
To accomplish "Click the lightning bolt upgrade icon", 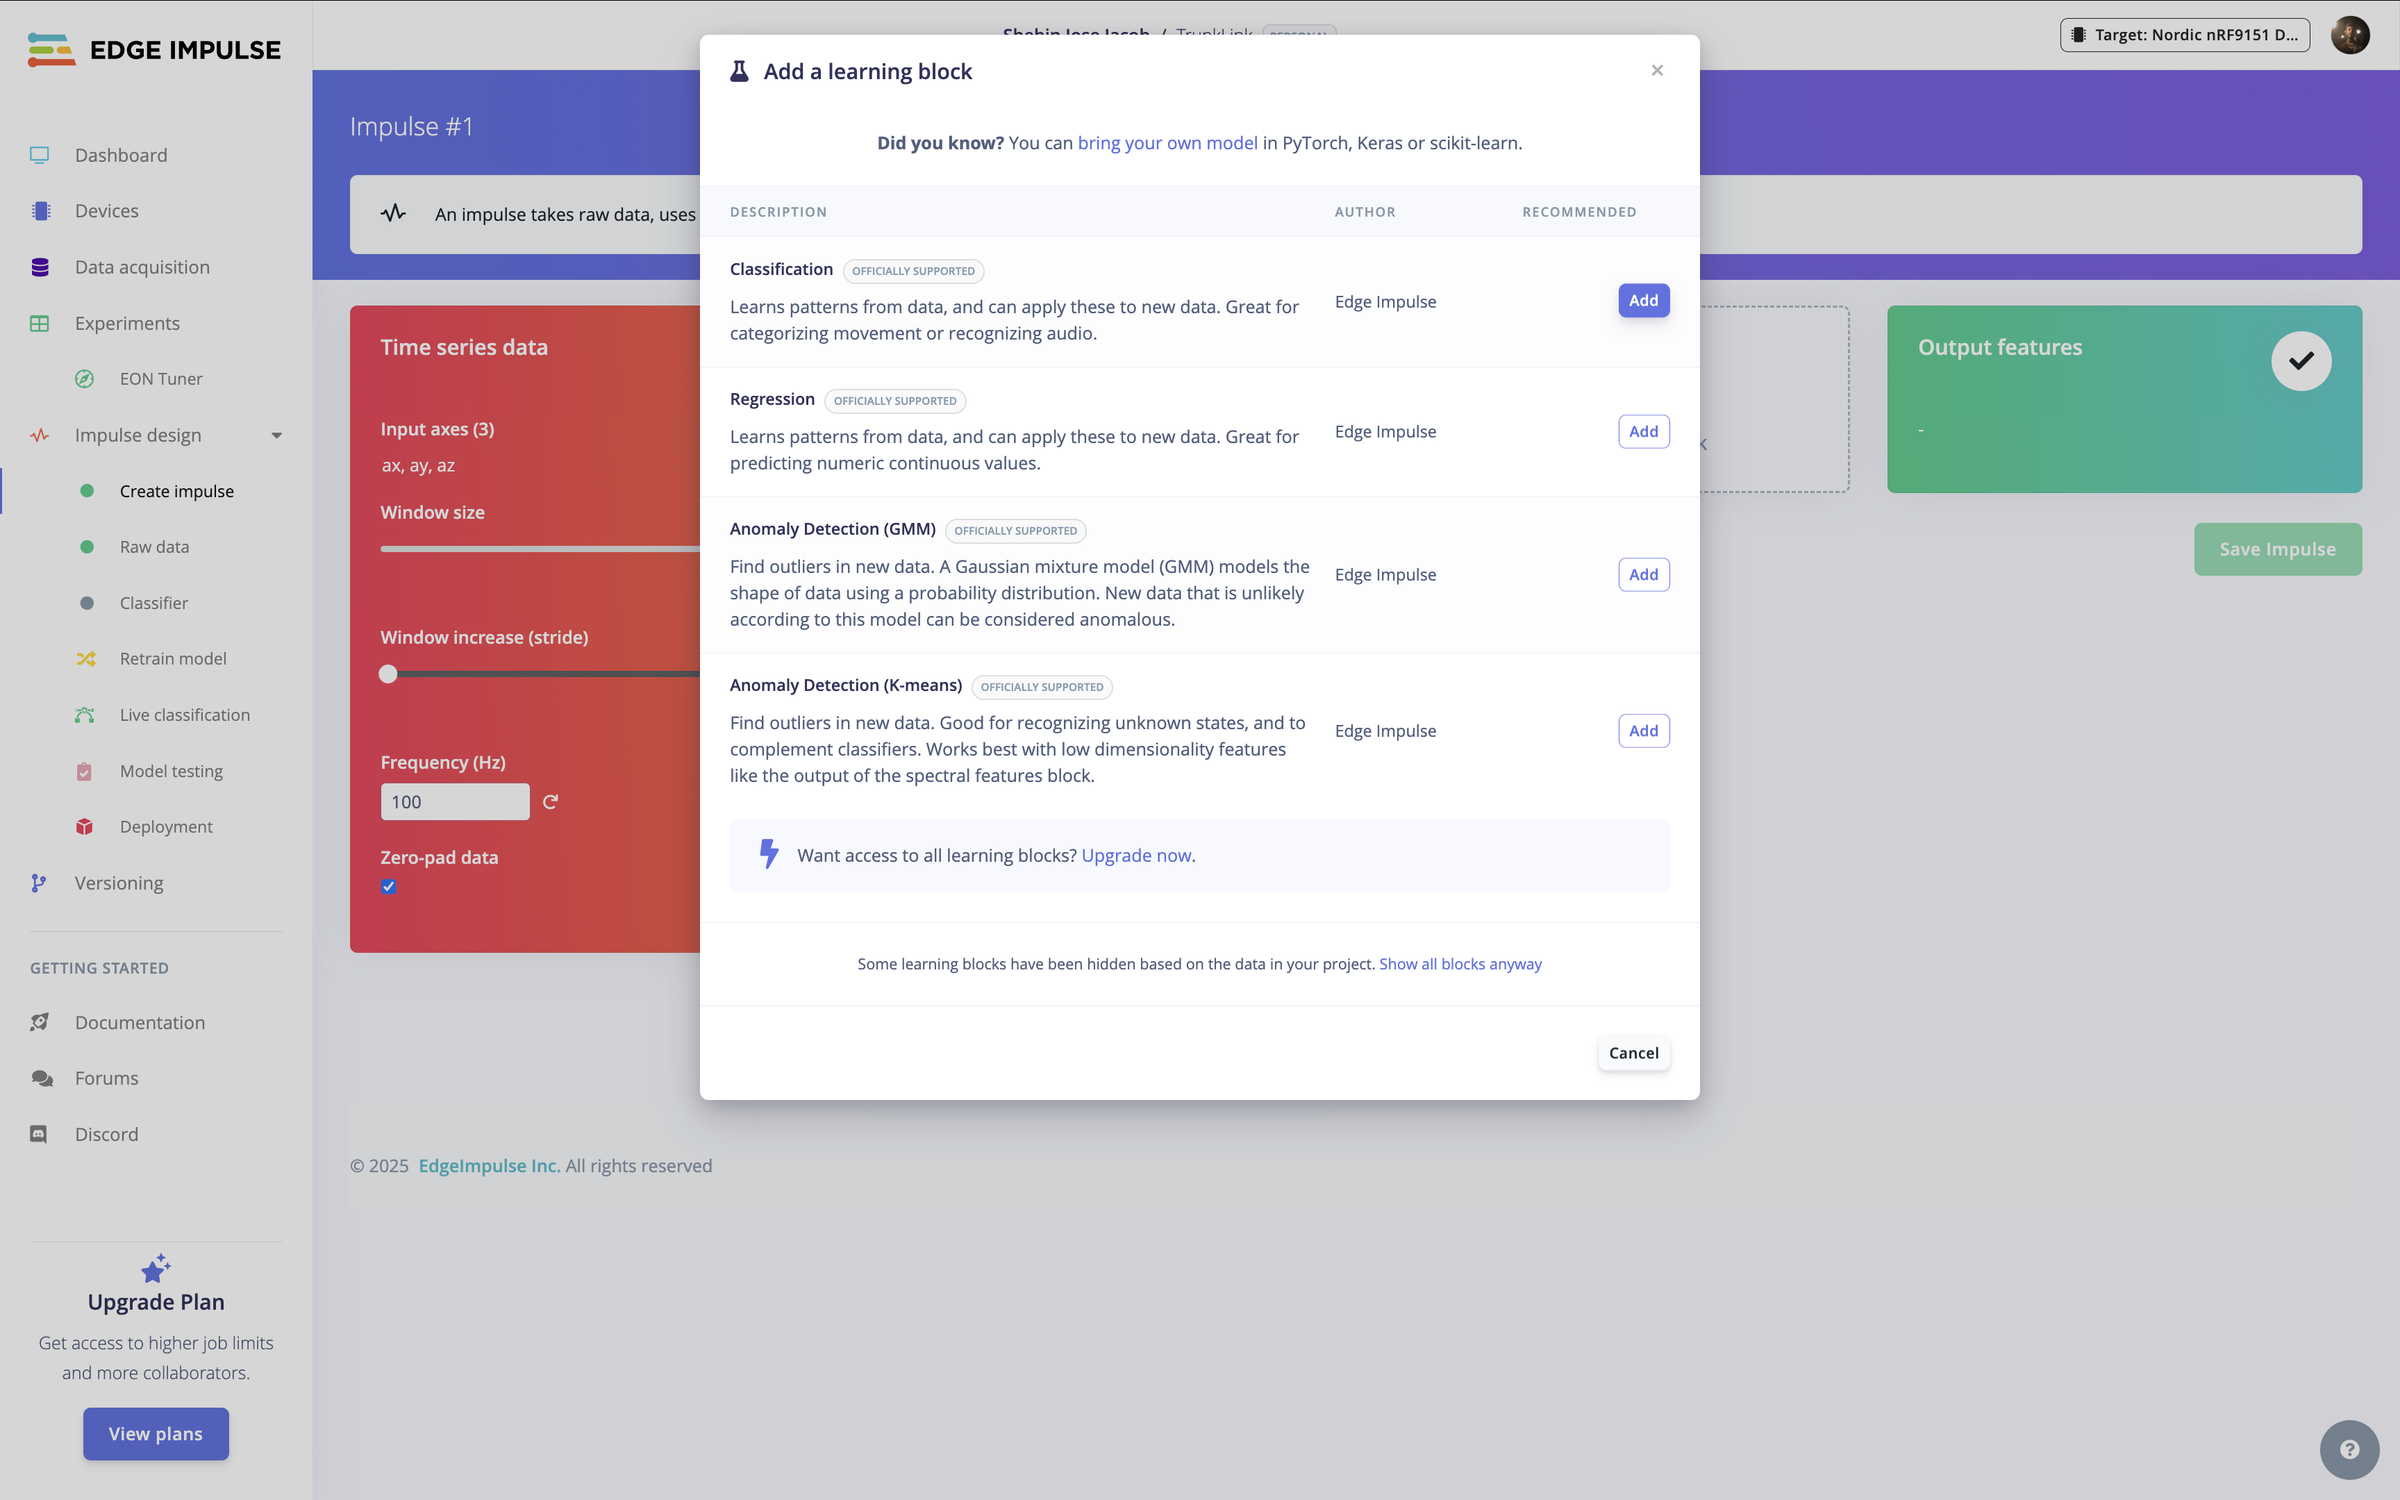I will click(x=769, y=854).
